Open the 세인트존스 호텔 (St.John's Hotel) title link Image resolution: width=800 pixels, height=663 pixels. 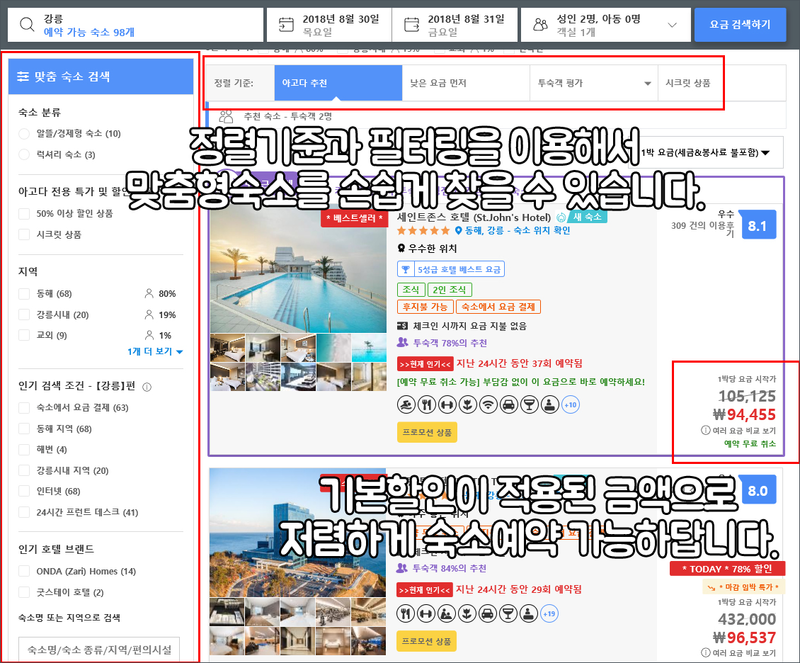473,217
